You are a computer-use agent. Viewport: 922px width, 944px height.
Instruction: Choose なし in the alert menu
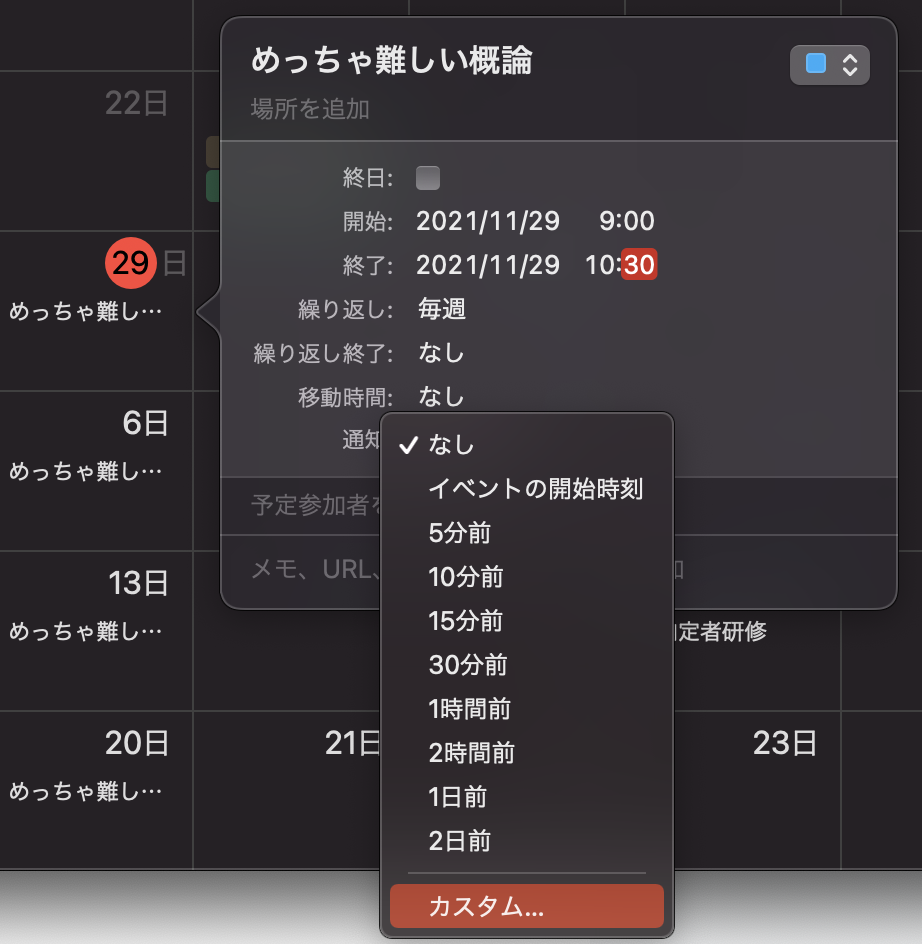pos(451,445)
